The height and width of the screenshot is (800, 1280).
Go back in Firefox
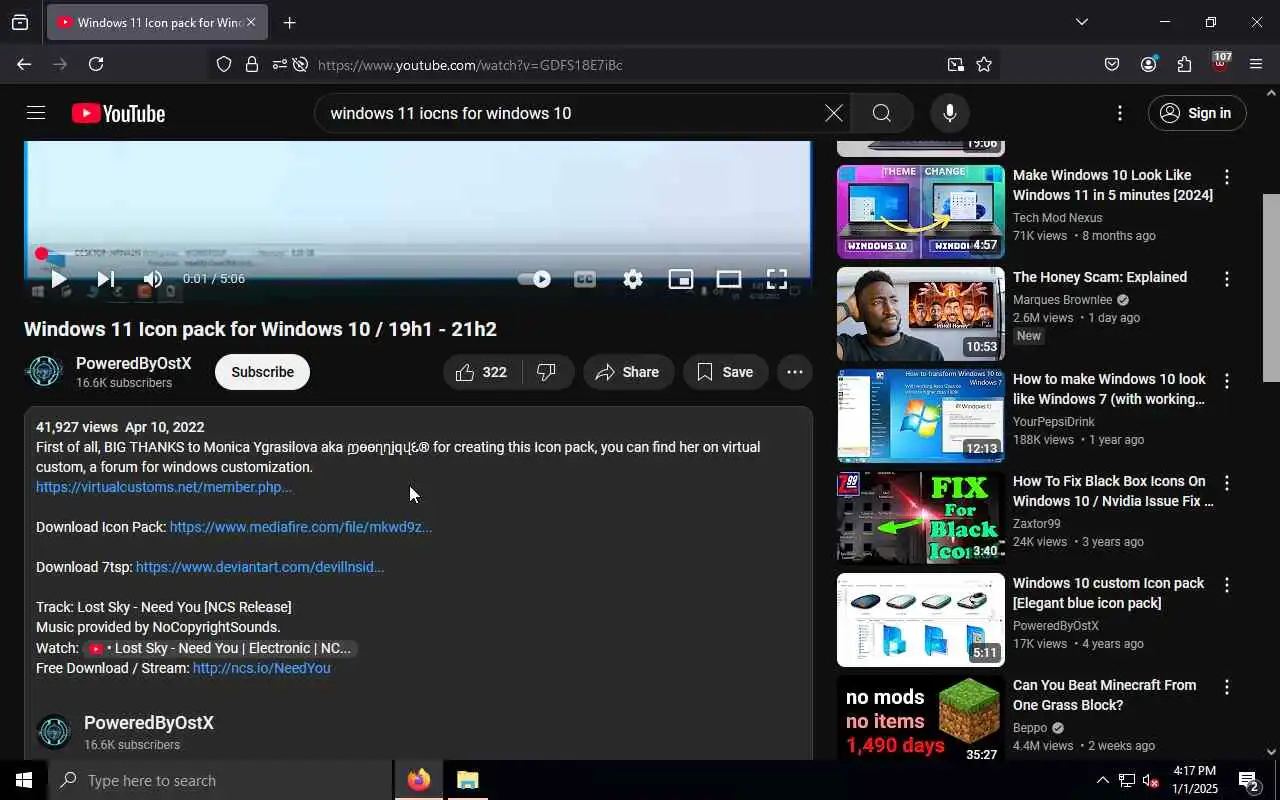24,64
